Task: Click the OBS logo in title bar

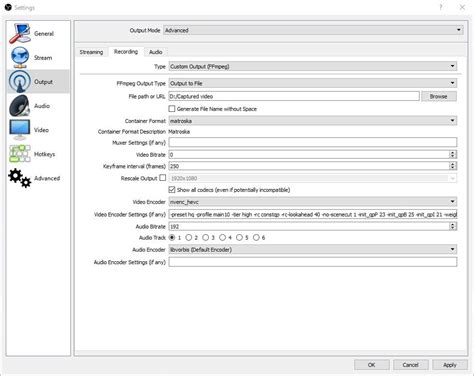Action: click(8, 7)
